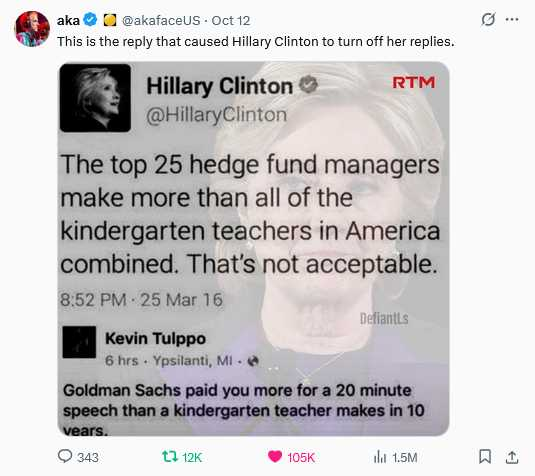View post analytics bar chart icon
The width and height of the screenshot is (535, 476).
pyautogui.click(x=380, y=457)
